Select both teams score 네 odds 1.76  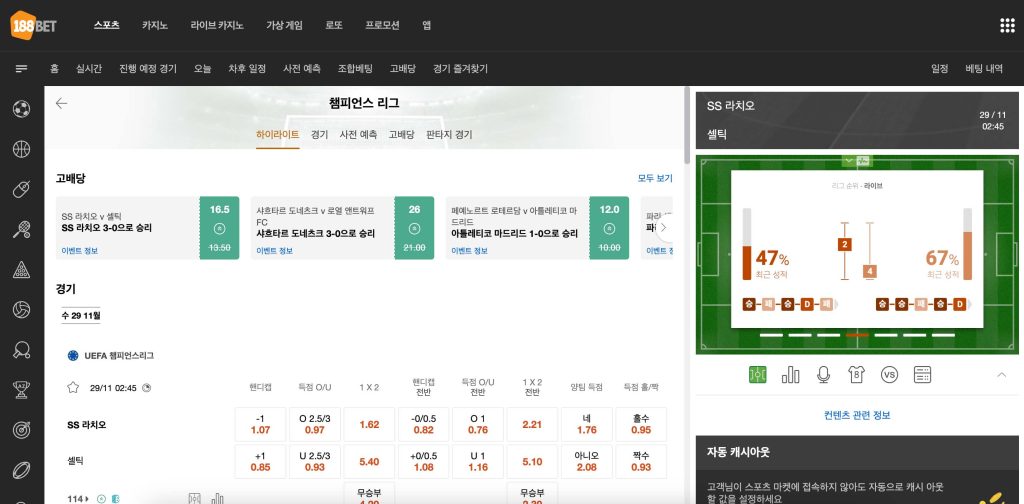pos(586,424)
